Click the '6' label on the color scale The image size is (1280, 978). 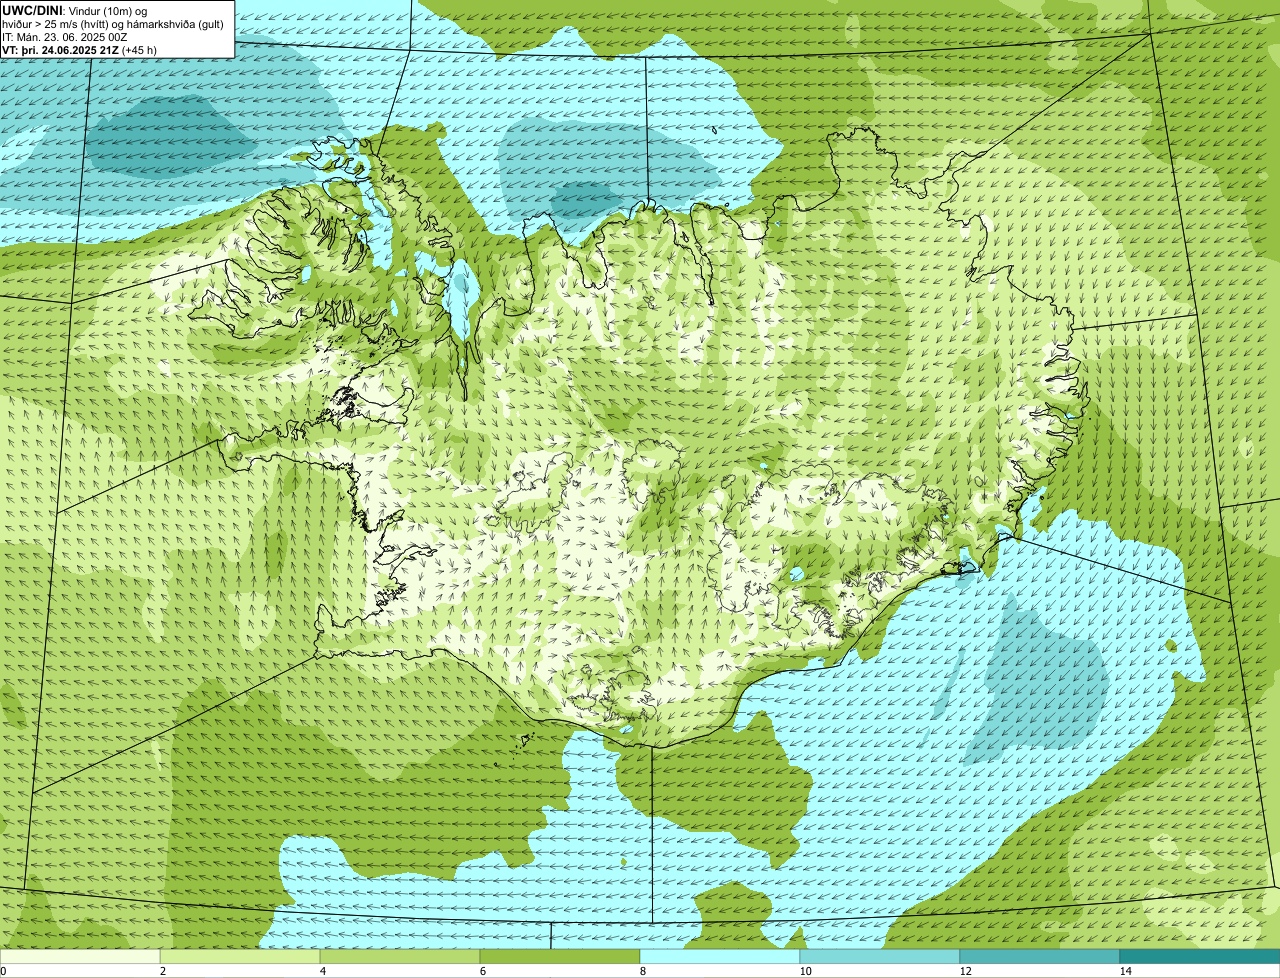pyautogui.click(x=482, y=971)
